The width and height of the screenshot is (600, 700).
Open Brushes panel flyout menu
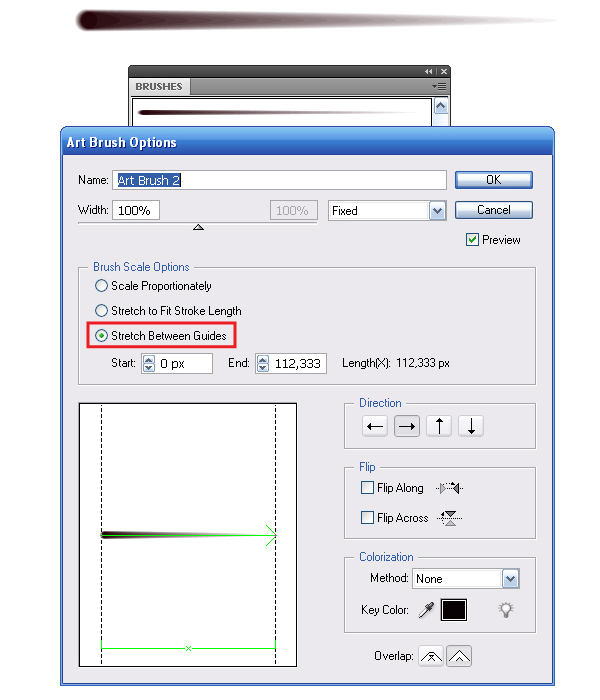[x=439, y=86]
